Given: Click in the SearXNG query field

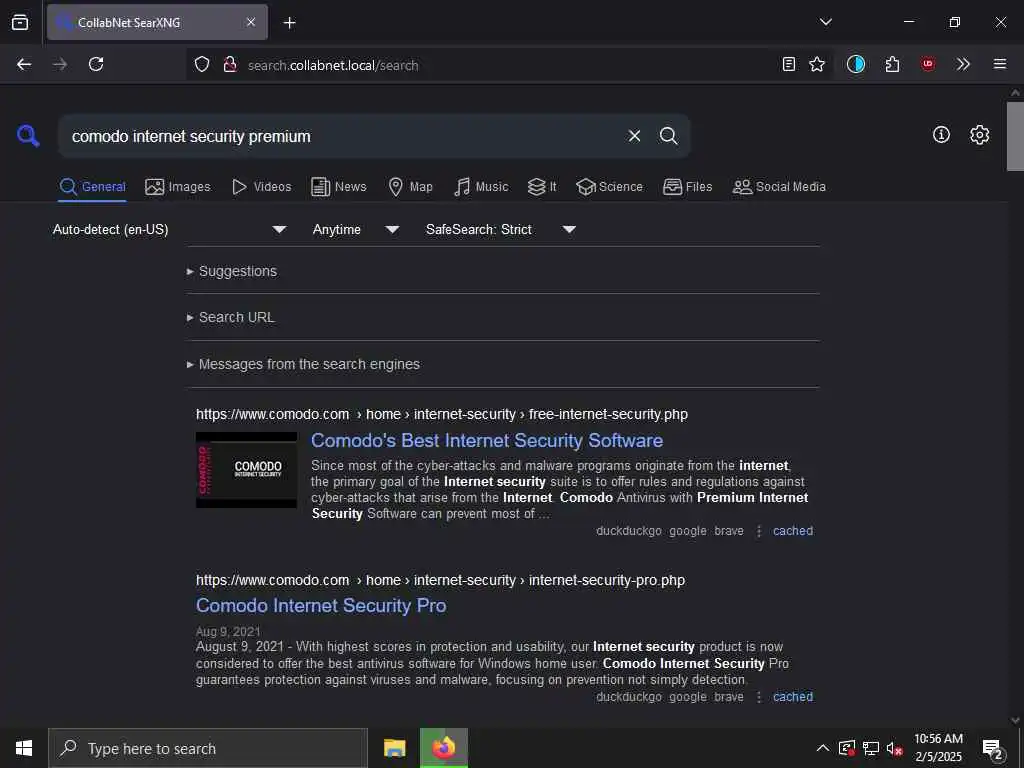Looking at the screenshot, I should [340, 136].
